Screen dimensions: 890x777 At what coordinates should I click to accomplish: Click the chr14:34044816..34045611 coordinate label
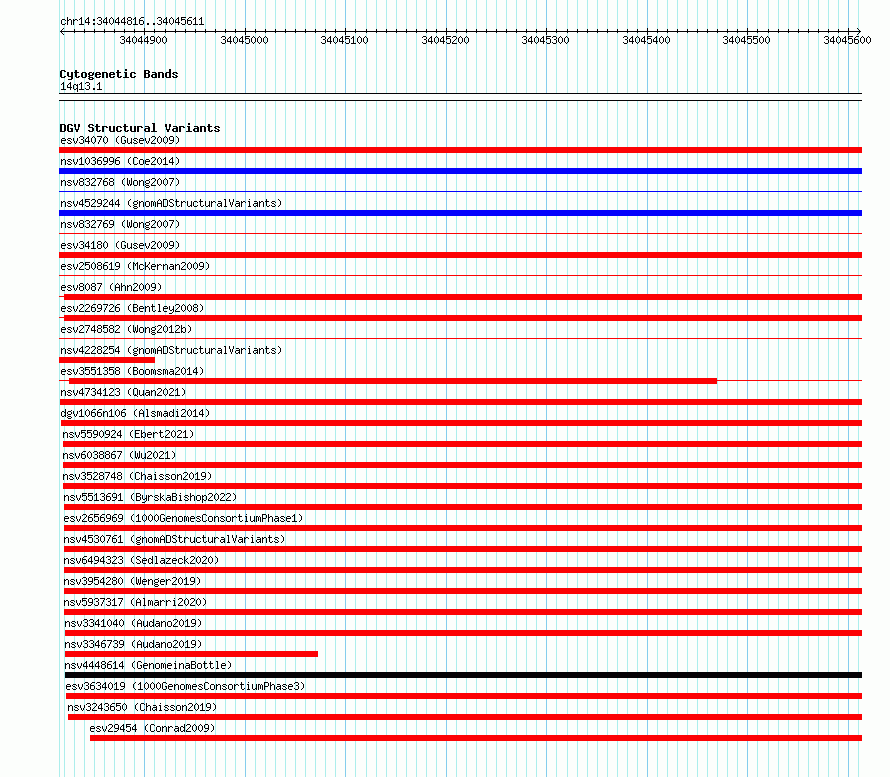(x=132, y=22)
